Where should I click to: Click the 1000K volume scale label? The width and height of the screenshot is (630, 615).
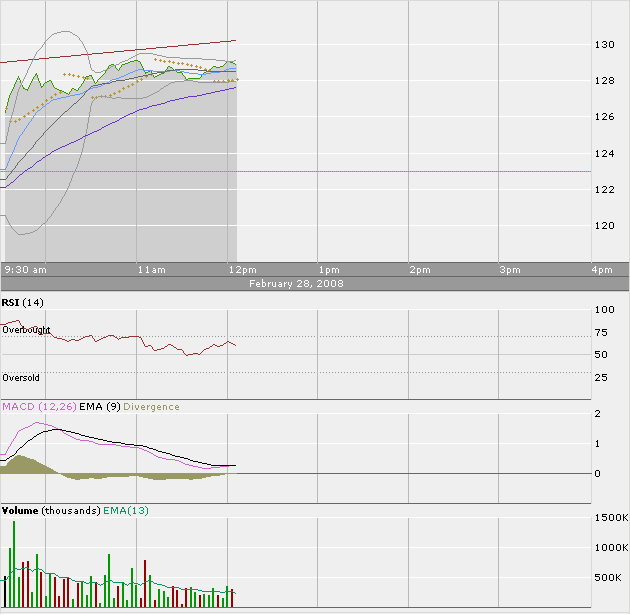point(611,548)
